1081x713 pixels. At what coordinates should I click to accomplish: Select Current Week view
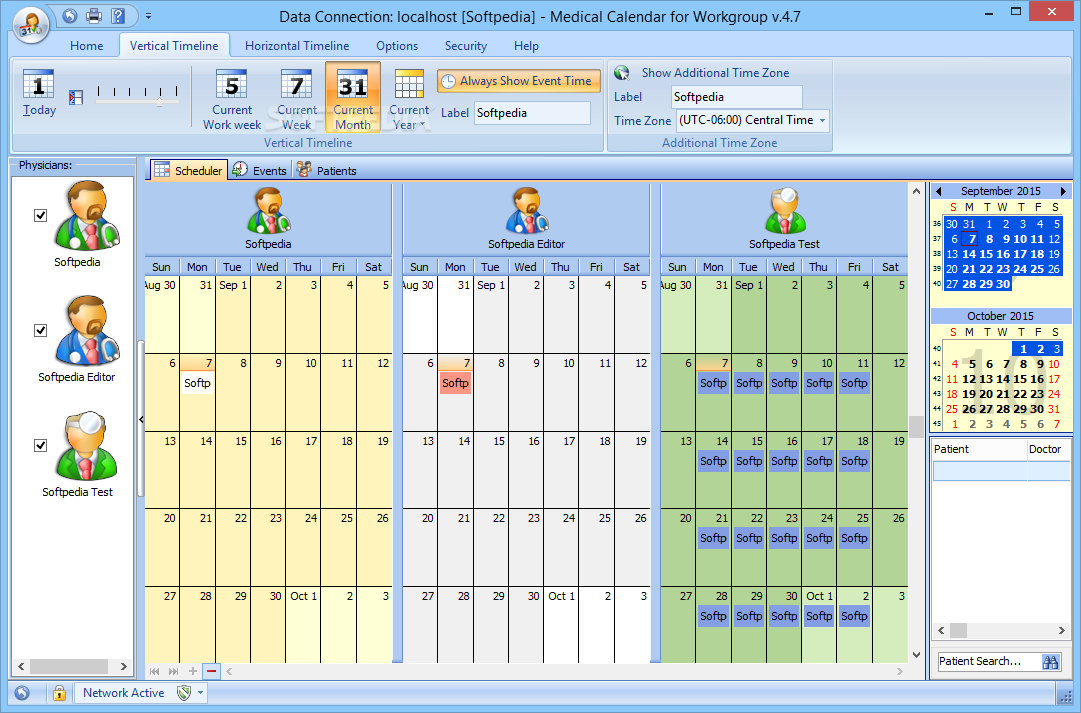(x=296, y=99)
